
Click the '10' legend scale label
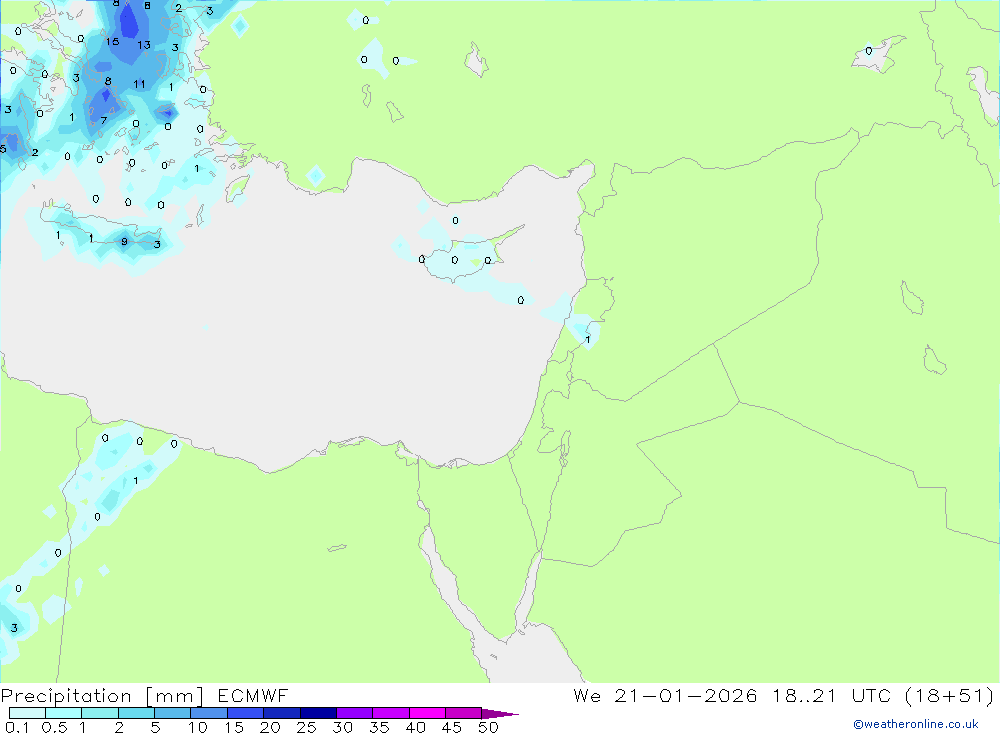[x=197, y=727]
